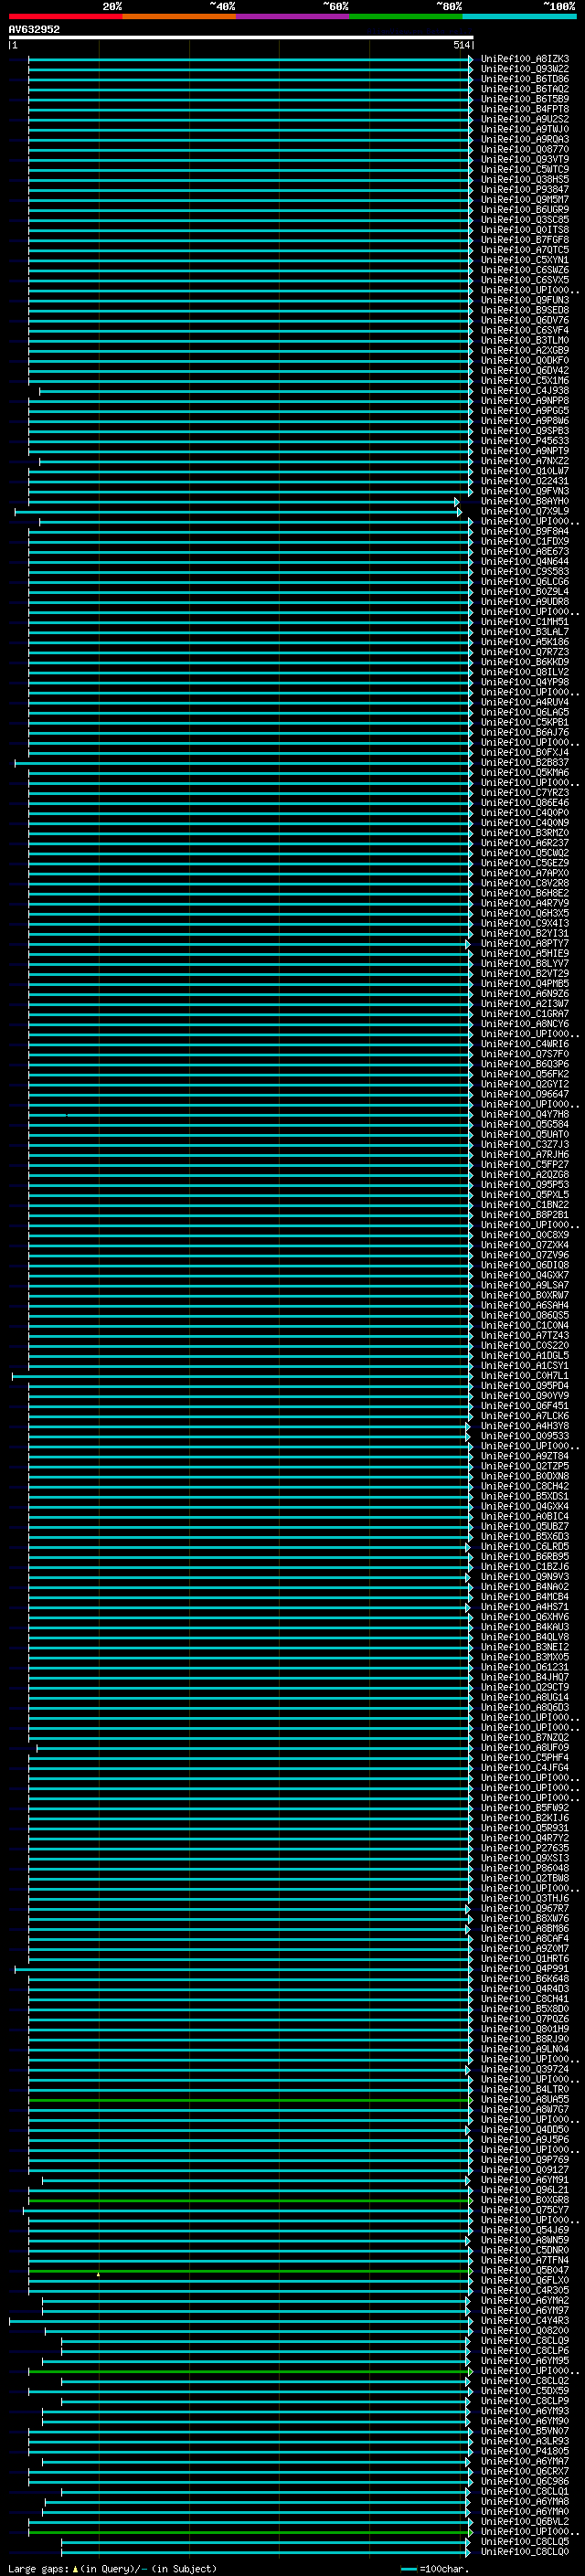Select label UniRef100_B3TLM0

[x=525, y=341]
